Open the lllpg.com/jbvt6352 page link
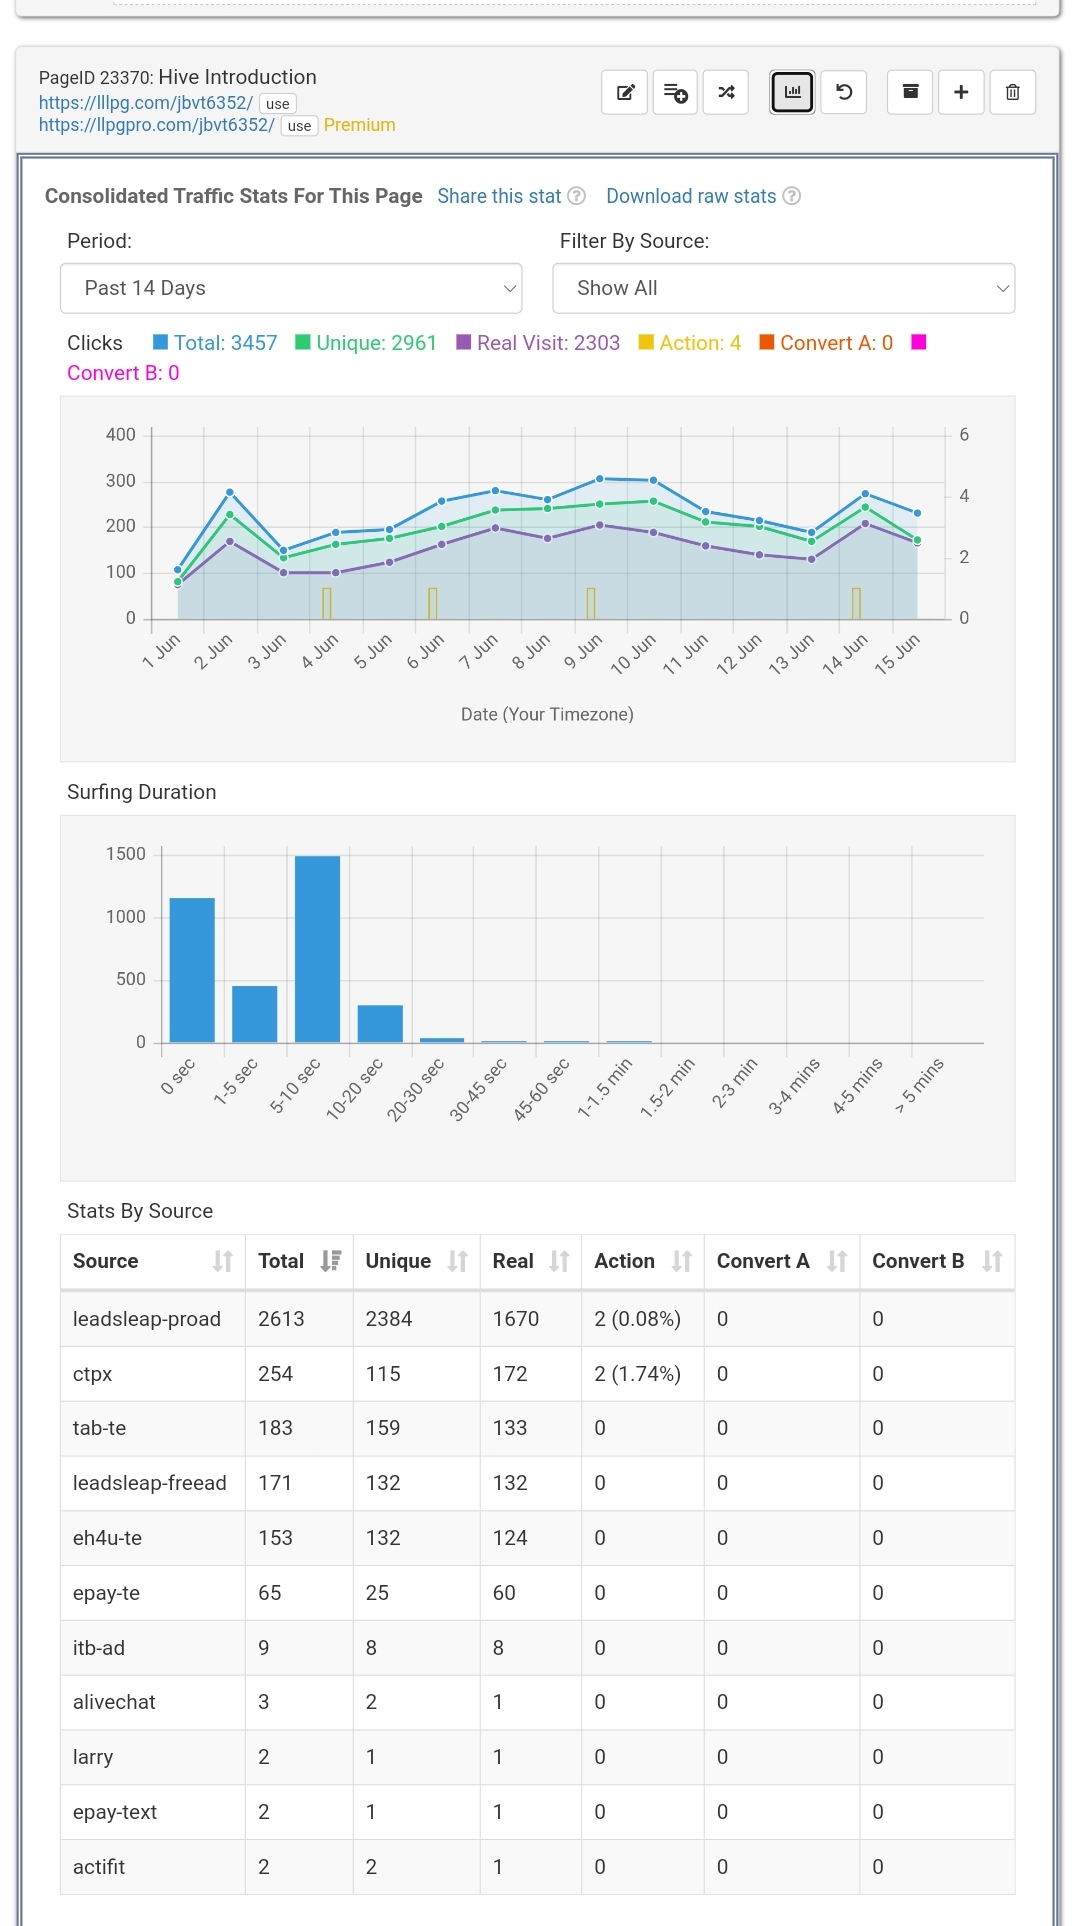Viewport: 1080px width, 1926px height. coord(146,103)
